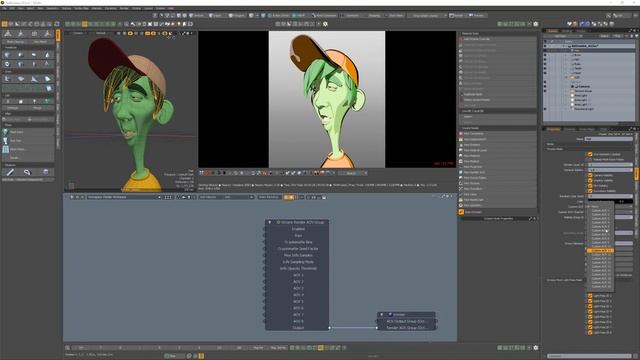
Task: Click the Add Medium icon
Action: coord(461,161)
